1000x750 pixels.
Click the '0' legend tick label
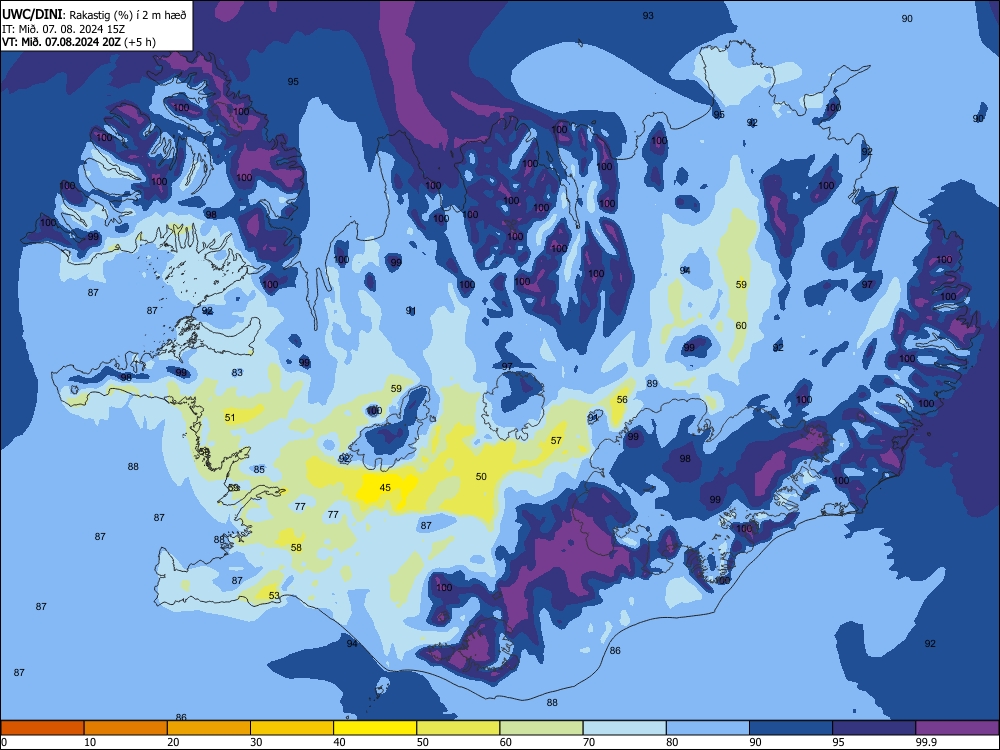(x=4, y=742)
